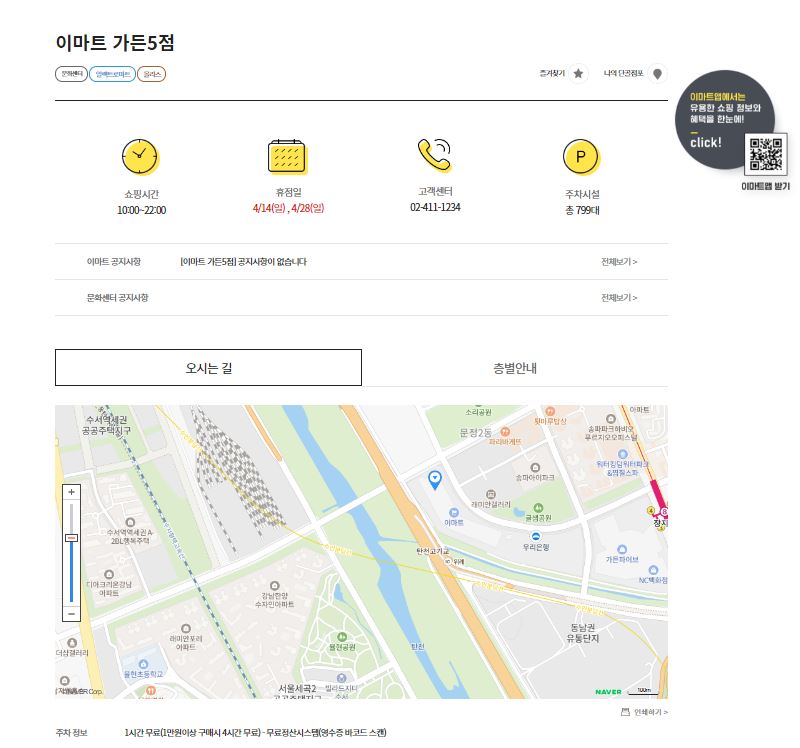
Task: Click the 휴점일 calendar icon
Action: pyautogui.click(x=287, y=156)
